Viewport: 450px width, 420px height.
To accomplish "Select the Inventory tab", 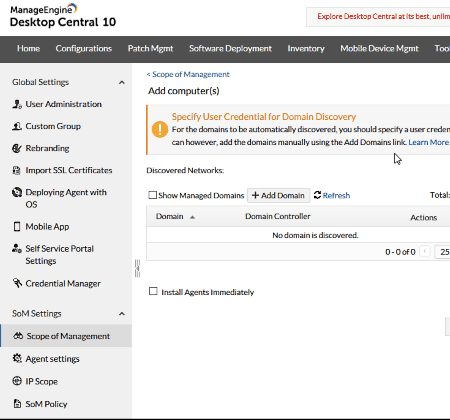I will (306, 49).
